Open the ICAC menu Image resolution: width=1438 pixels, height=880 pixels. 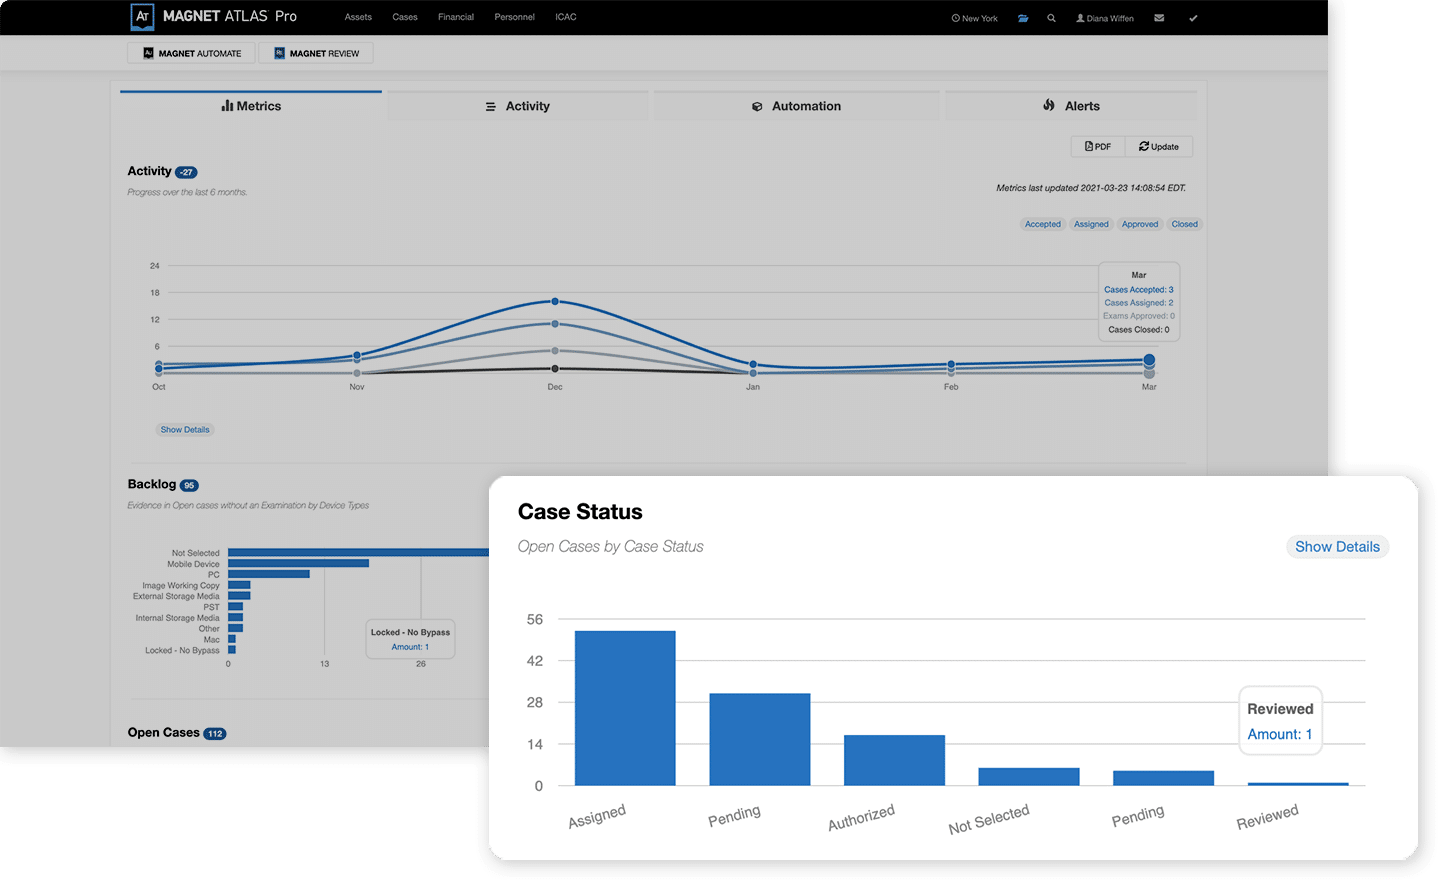[x=566, y=17]
